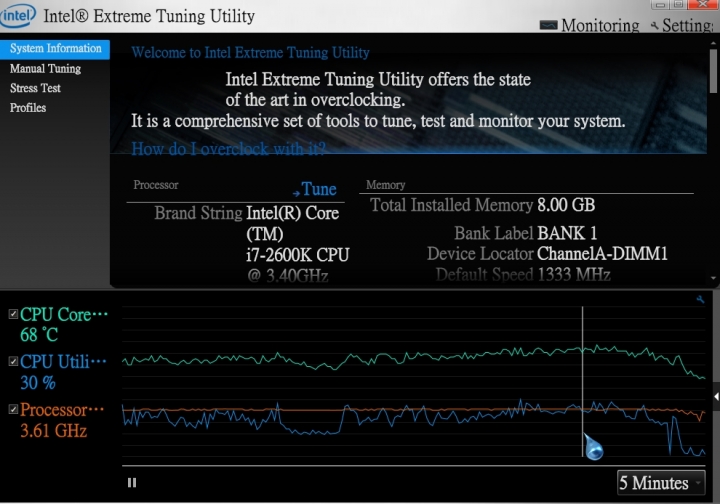Viewport: 720px width, 504px height.
Task: Click the ChannelA-DIMM1 device locator value
Action: click(x=602, y=253)
